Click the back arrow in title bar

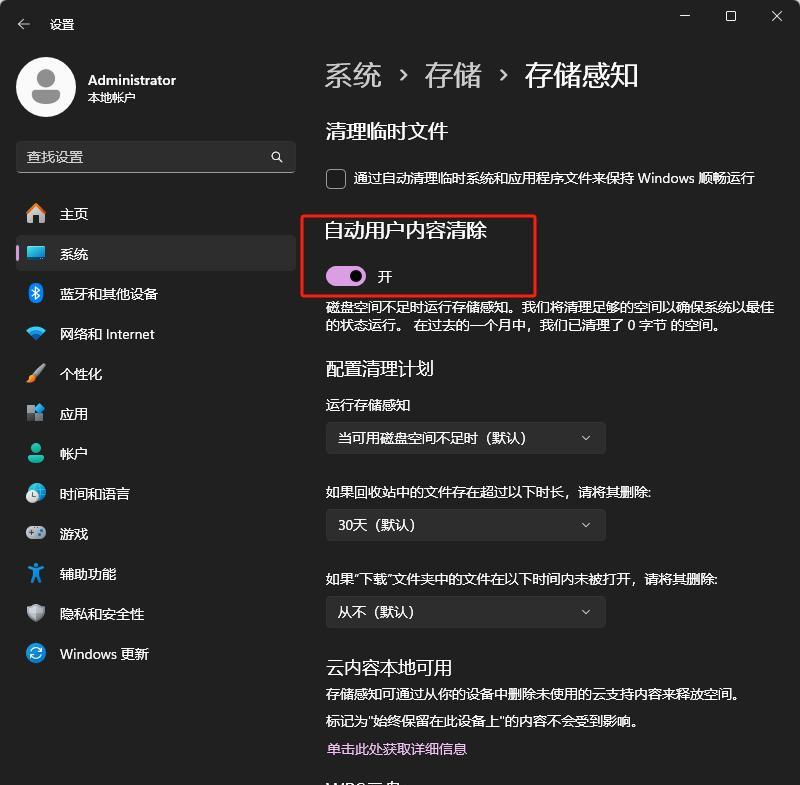tap(24, 24)
